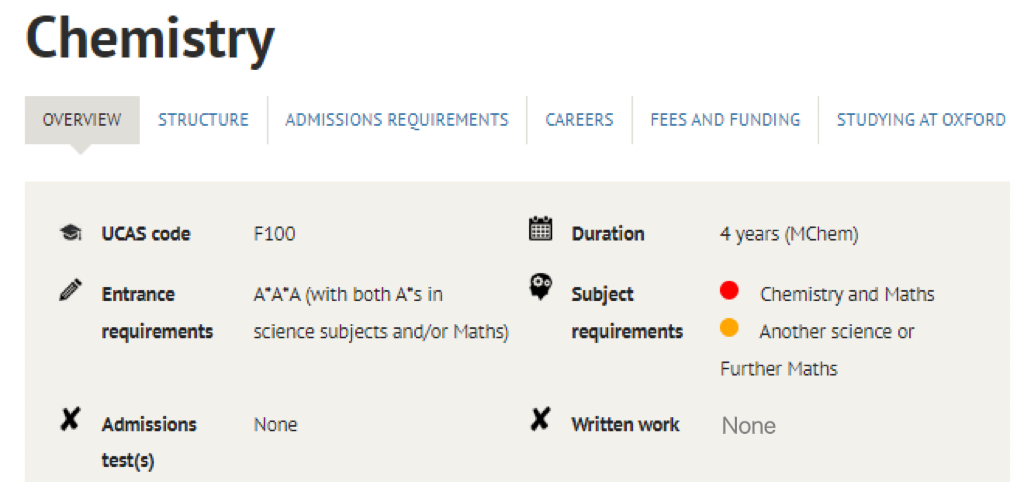
Task: Click the F100 UCAS code value
Action: [x=274, y=234]
